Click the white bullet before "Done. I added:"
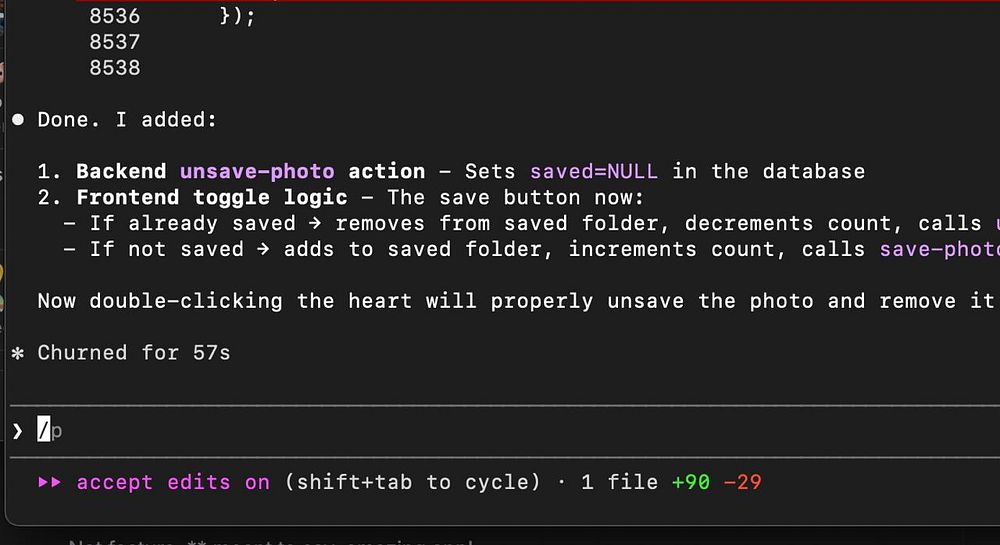The image size is (1000, 545). [18, 120]
